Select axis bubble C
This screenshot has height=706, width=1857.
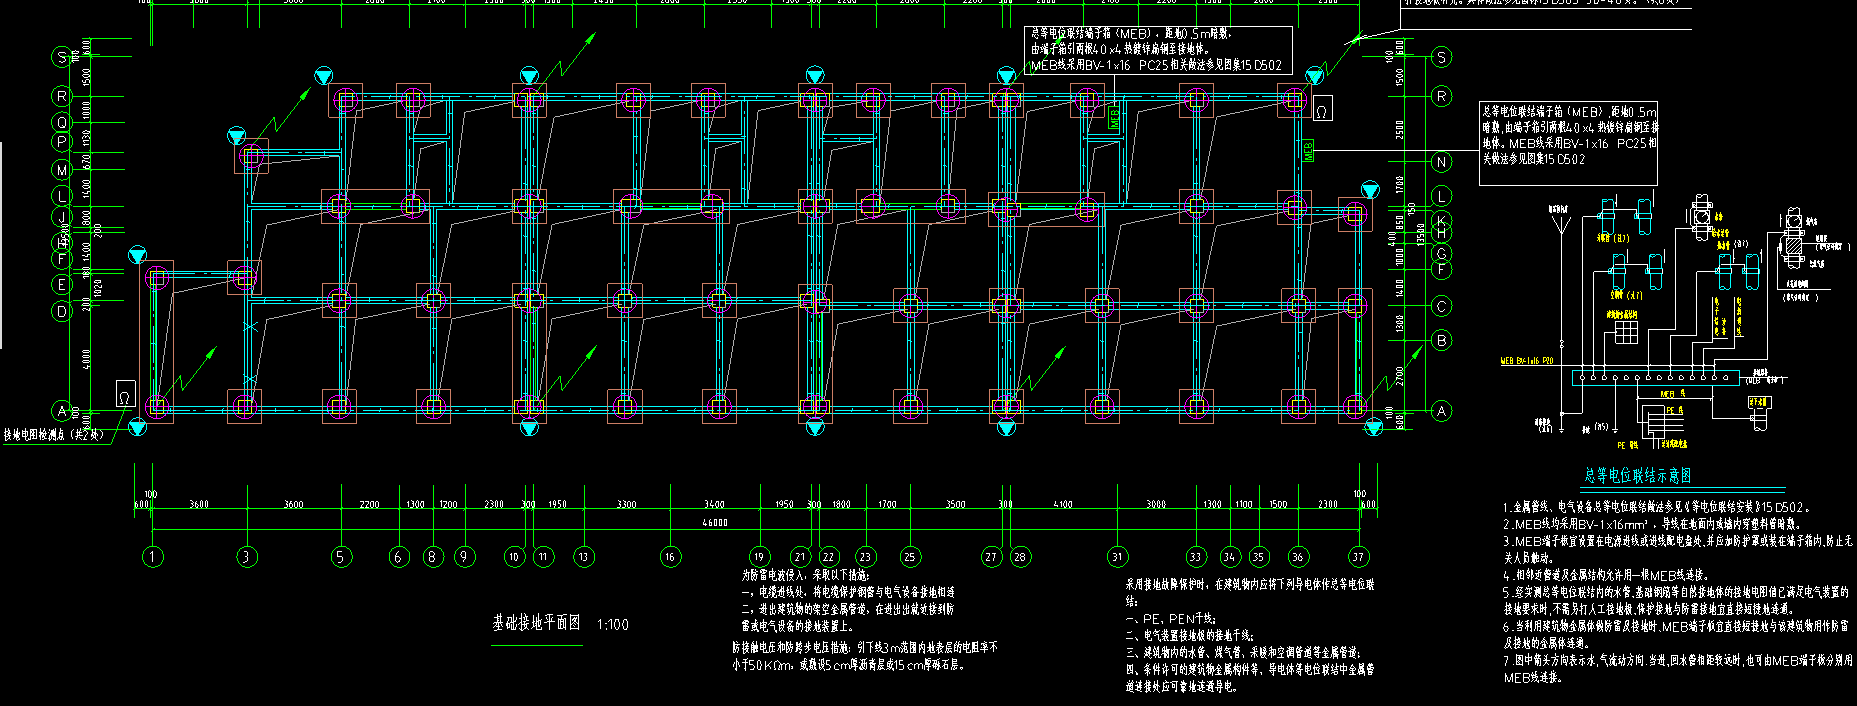[1441, 306]
